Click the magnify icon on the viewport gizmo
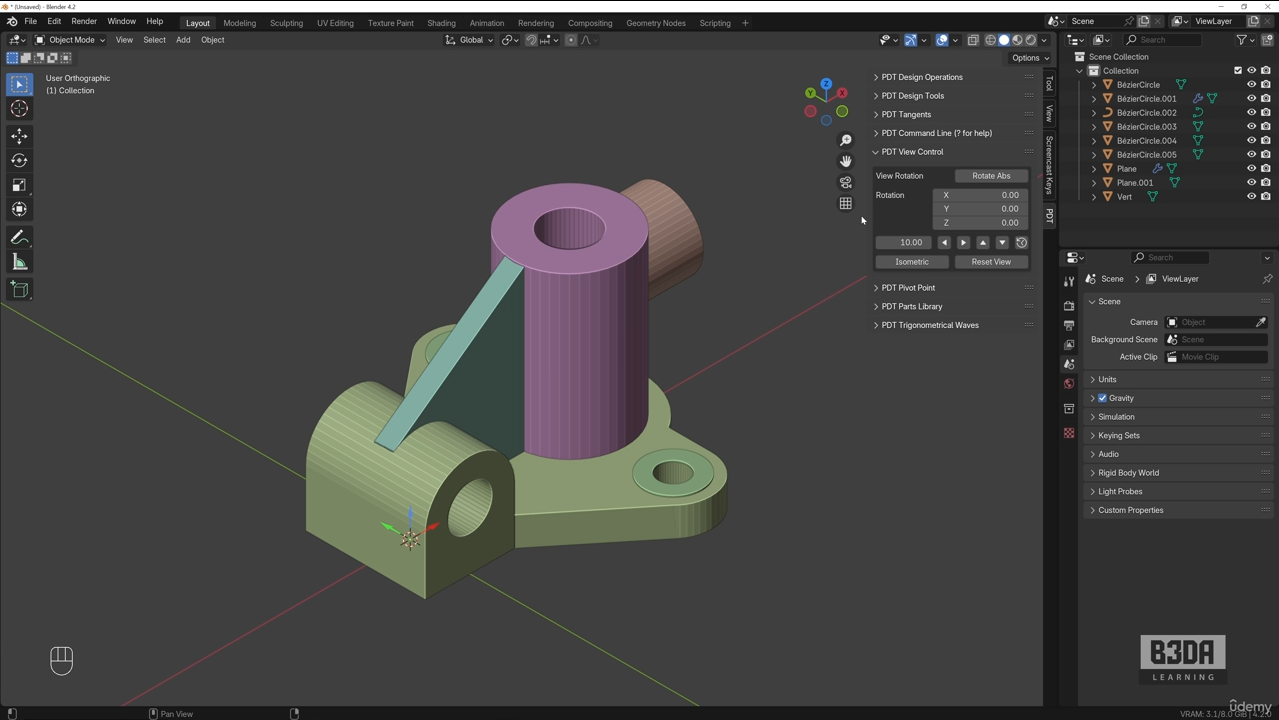Viewport: 1279px width, 720px height. (845, 139)
